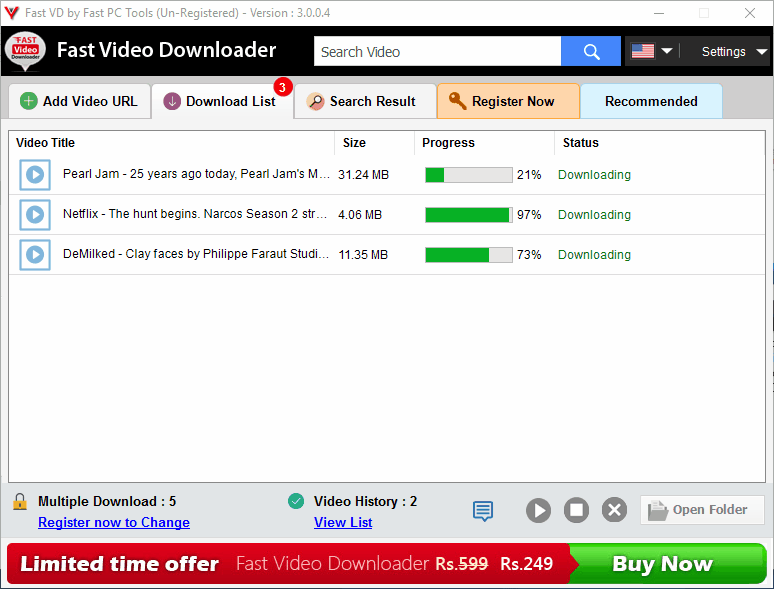
Task: Click Pearl Jam Downloading status text
Action: 594,175
